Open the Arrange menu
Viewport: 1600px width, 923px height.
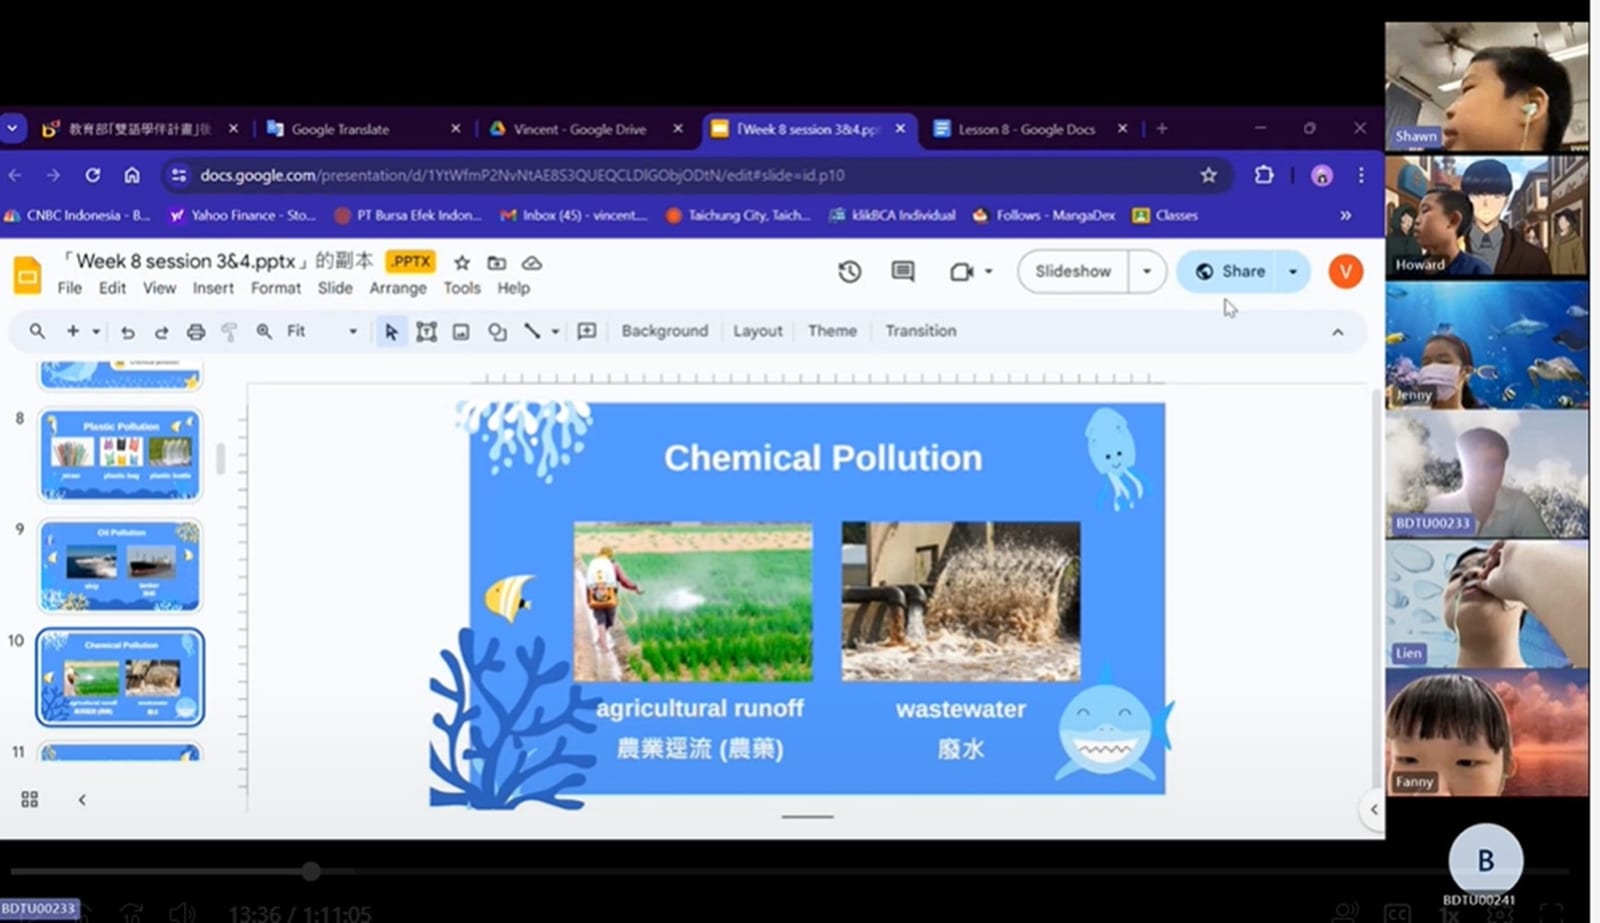(x=398, y=288)
